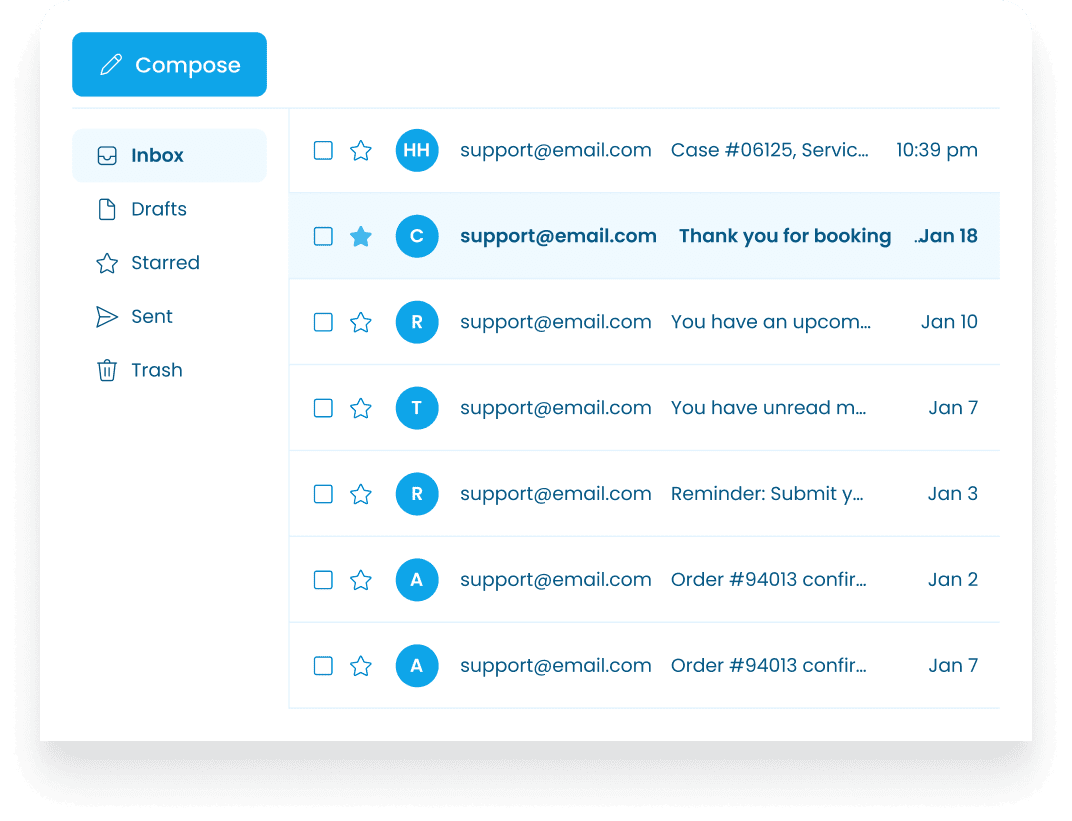This screenshot has height=821, width=1072.
Task: Click the HH sender avatar
Action: (417, 151)
